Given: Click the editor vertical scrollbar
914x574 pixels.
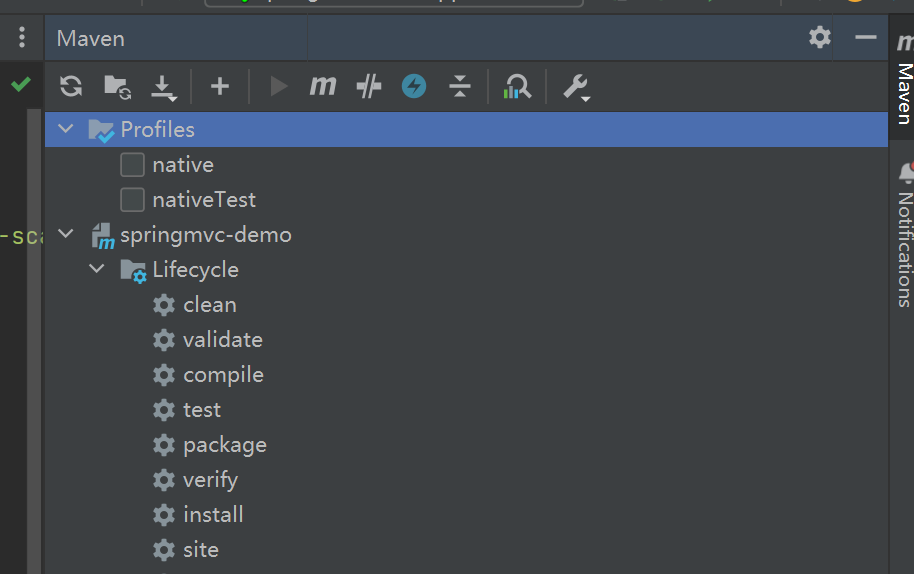Looking at the screenshot, I should [34, 341].
